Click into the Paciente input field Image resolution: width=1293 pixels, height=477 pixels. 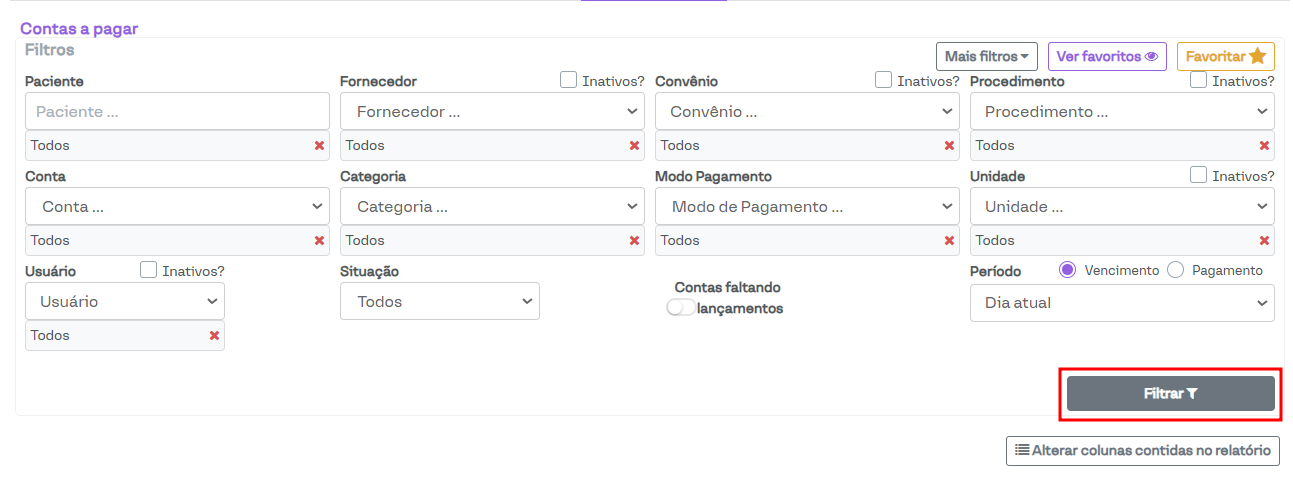[x=177, y=112]
